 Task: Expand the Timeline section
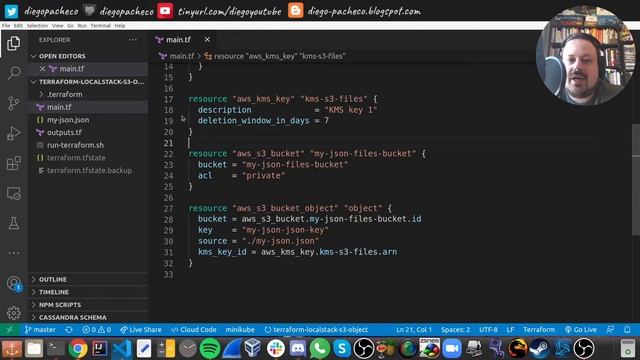88,292
